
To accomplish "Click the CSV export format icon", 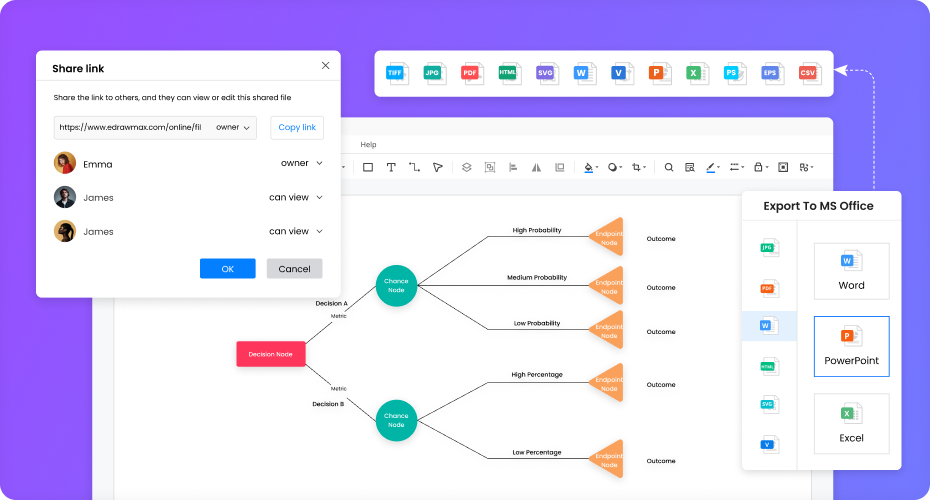I will click(x=808, y=73).
